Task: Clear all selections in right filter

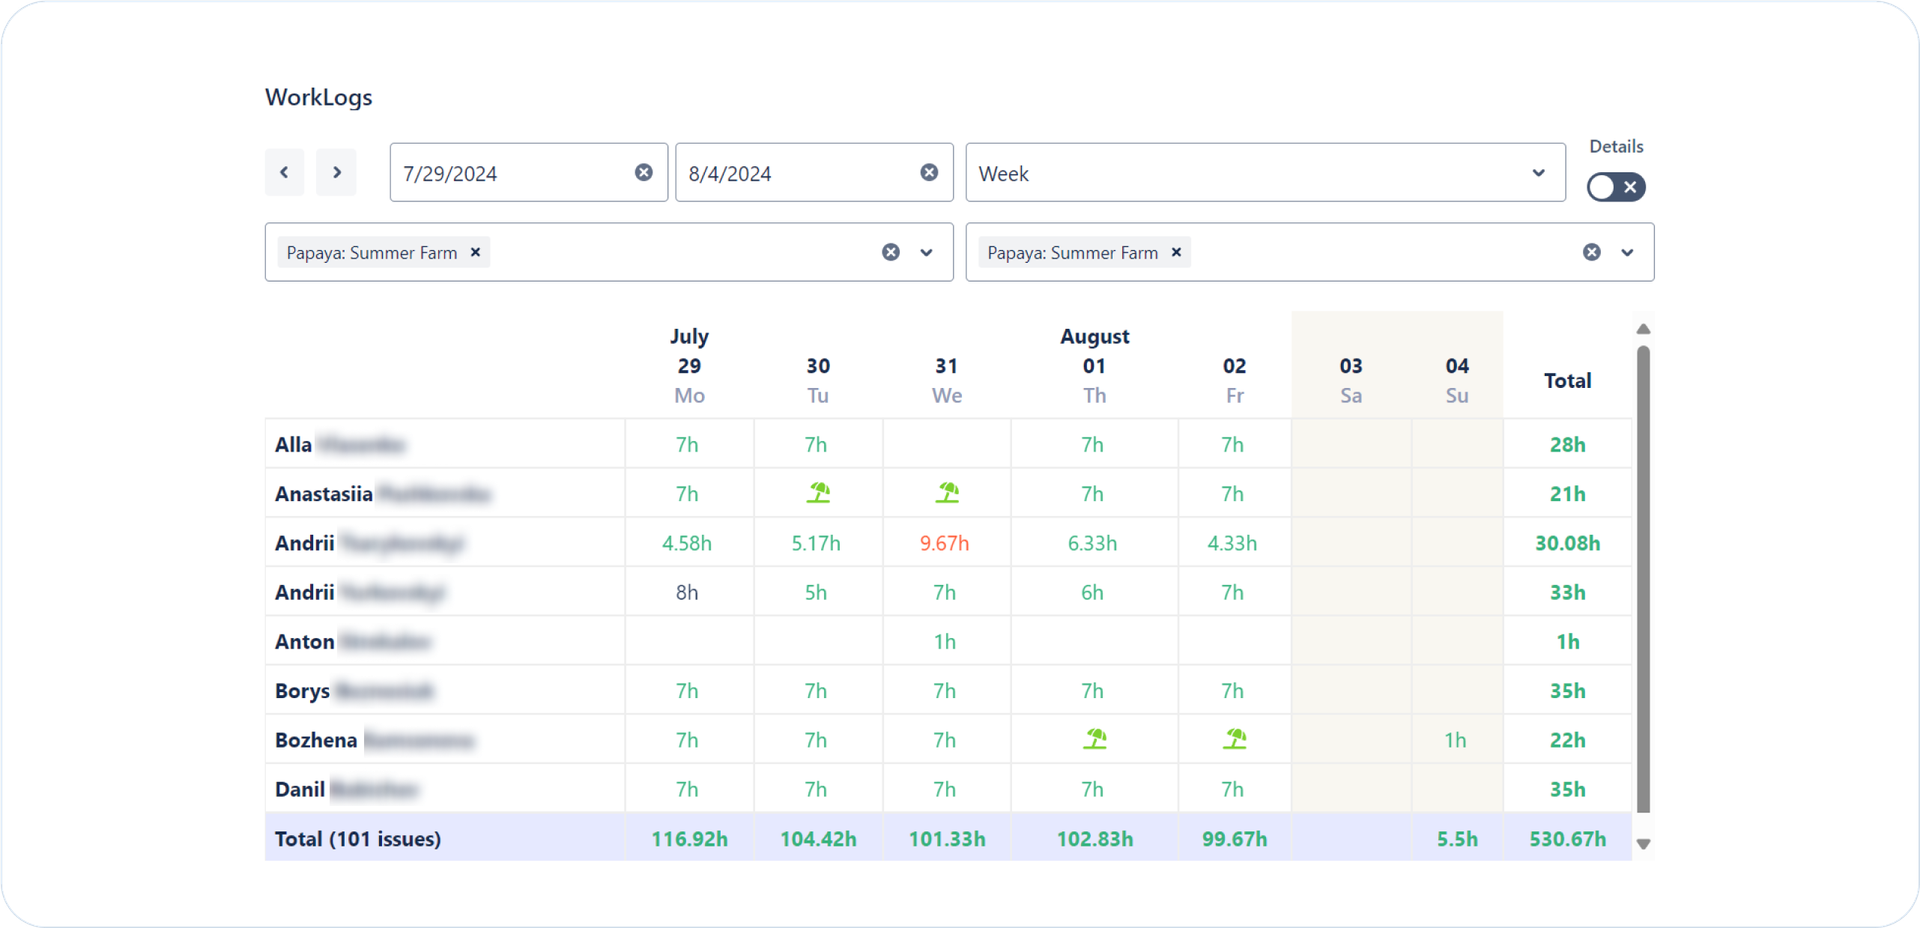Action: [1592, 252]
